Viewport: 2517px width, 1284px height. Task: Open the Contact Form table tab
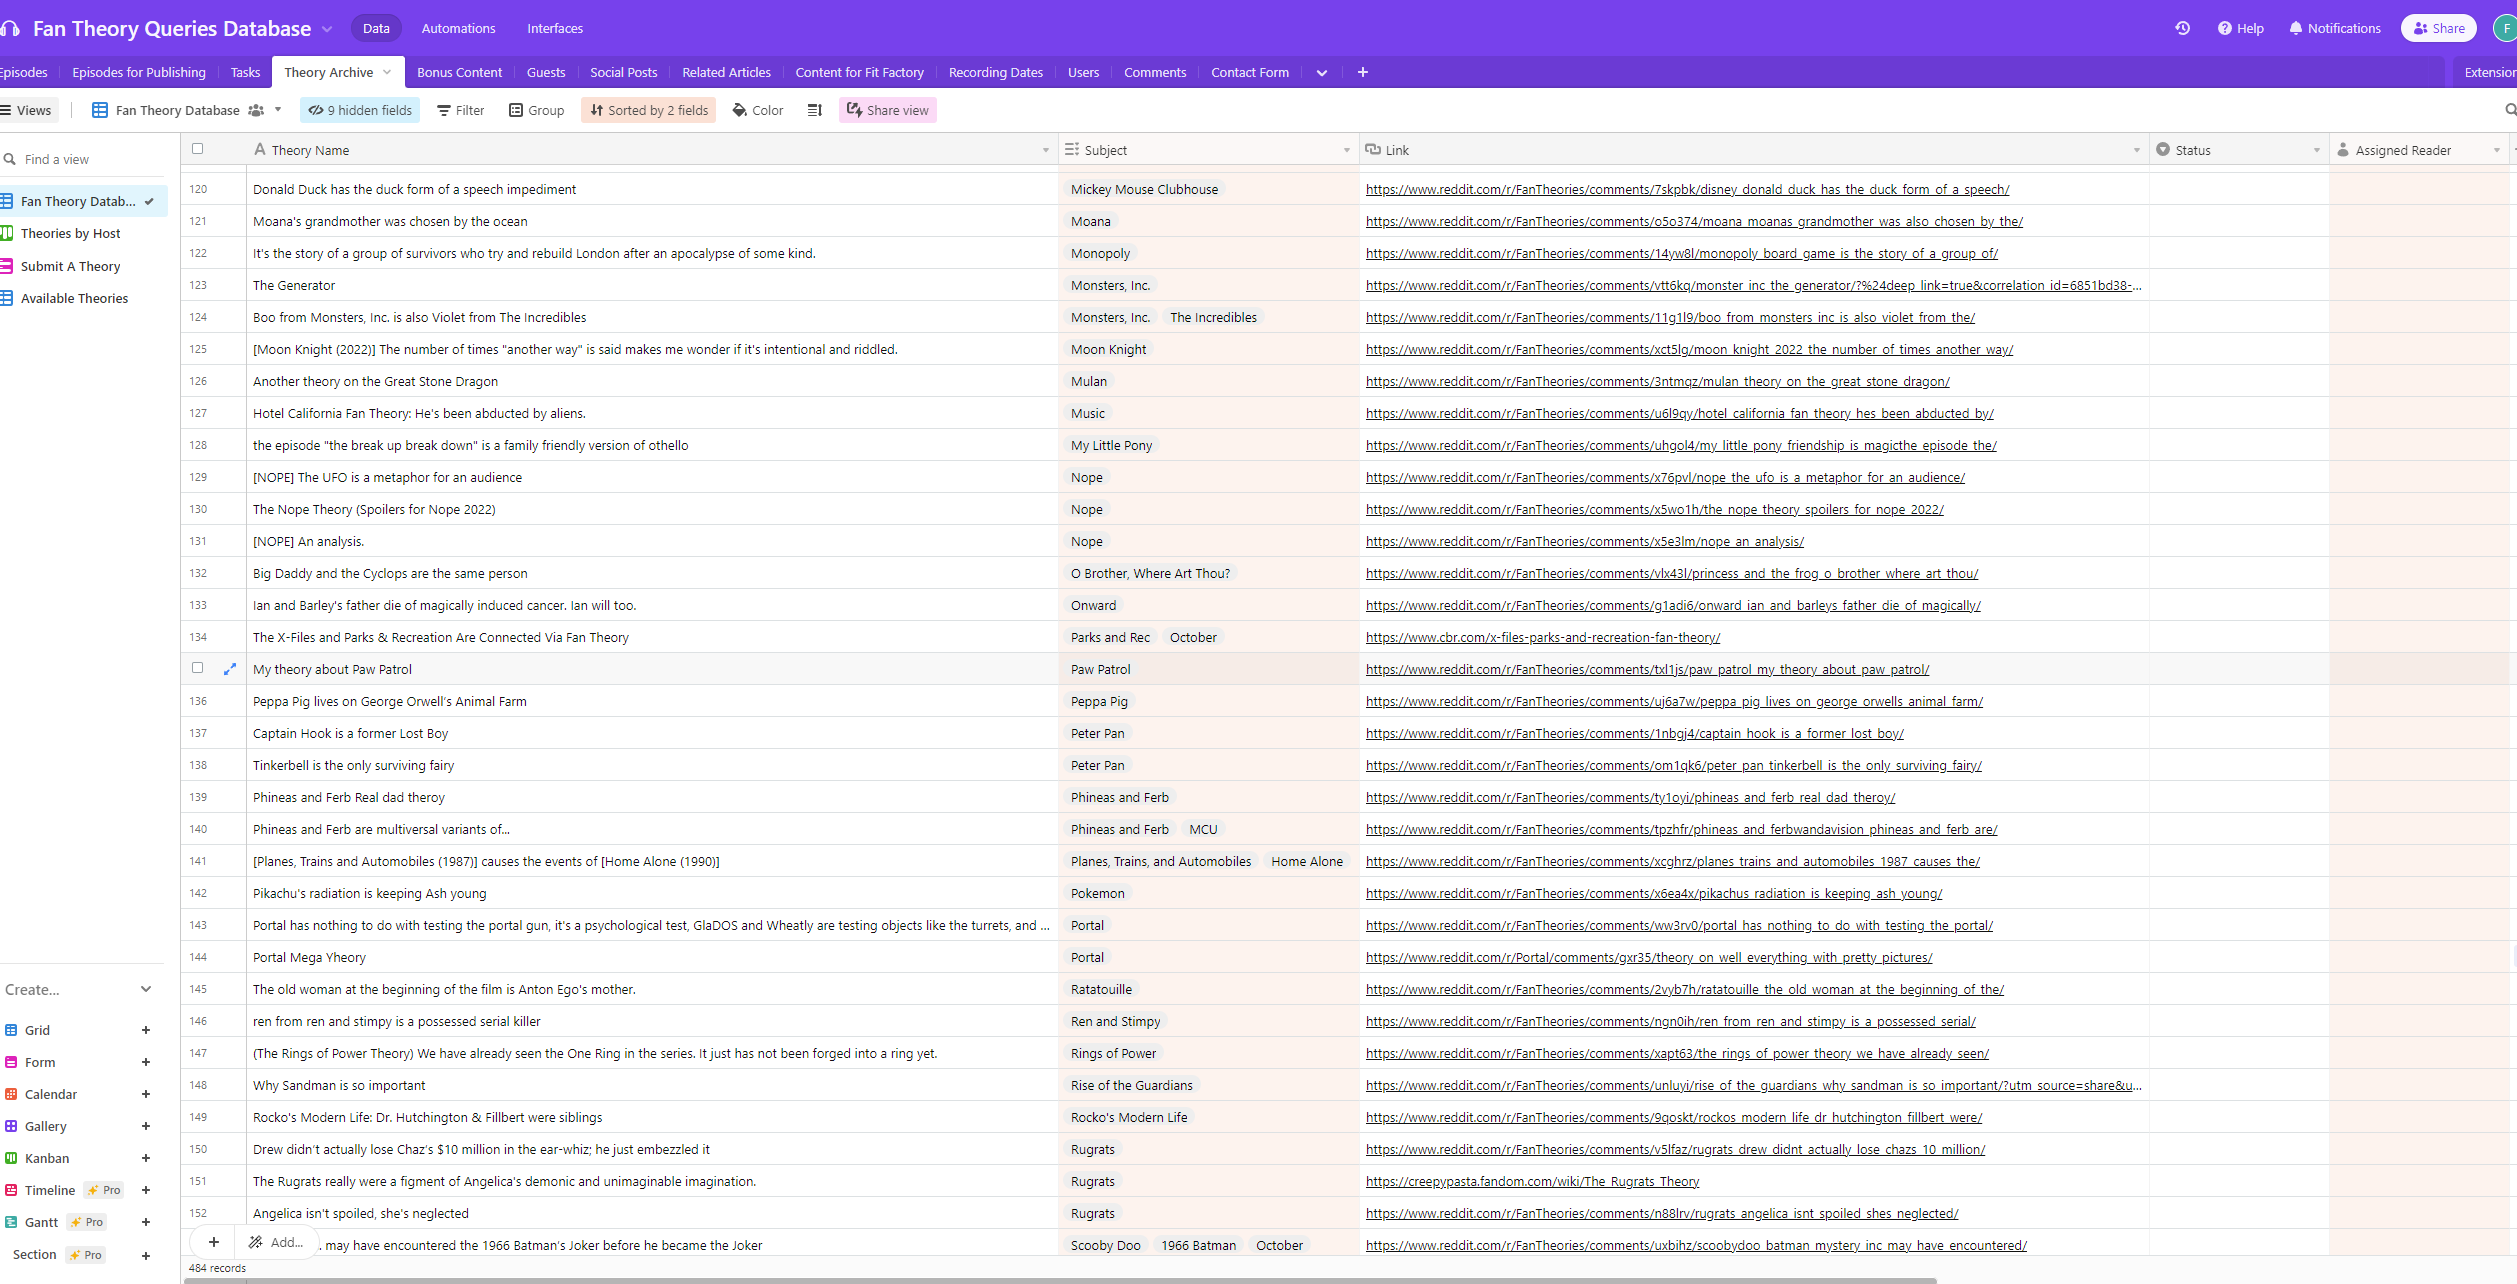tap(1250, 72)
